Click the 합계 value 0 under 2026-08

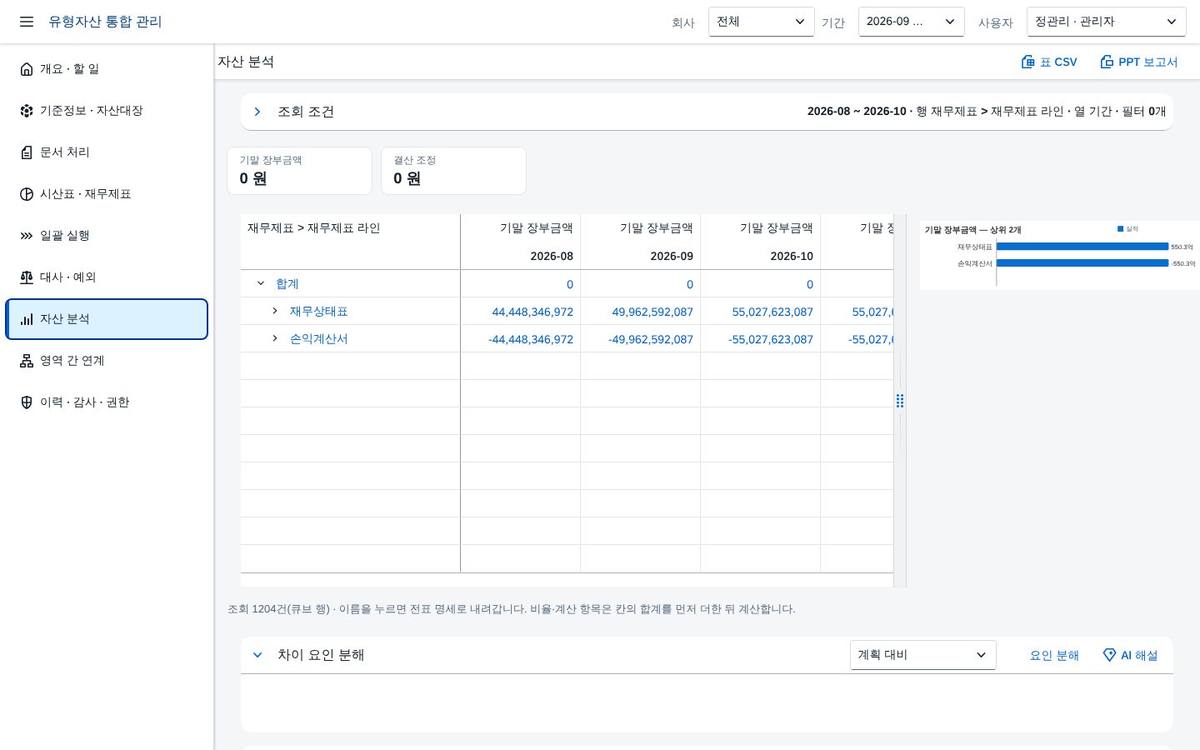[569, 285]
